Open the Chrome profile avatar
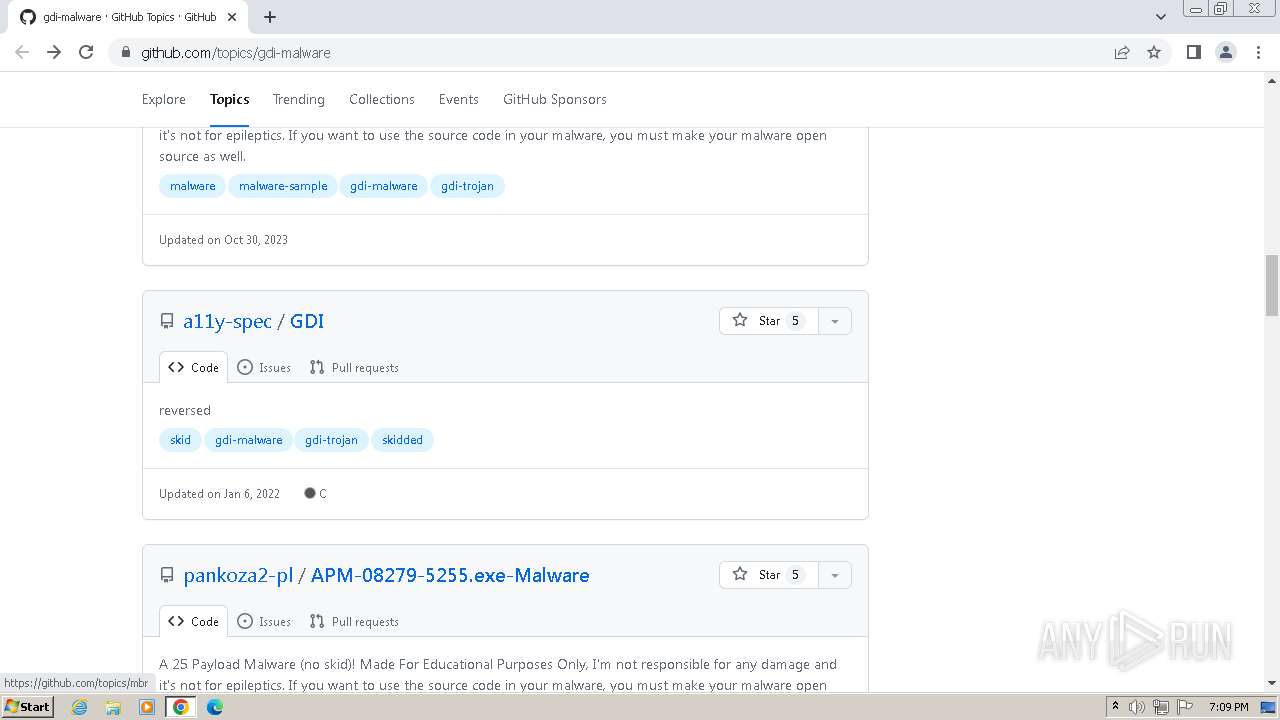Screen dimensions: 1280x720 [x=1226, y=52]
